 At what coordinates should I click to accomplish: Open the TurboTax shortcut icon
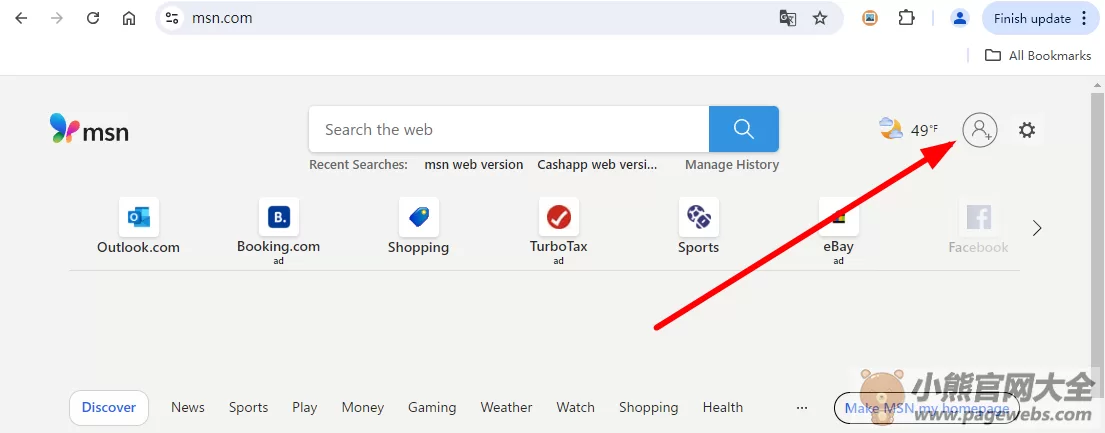(x=559, y=217)
